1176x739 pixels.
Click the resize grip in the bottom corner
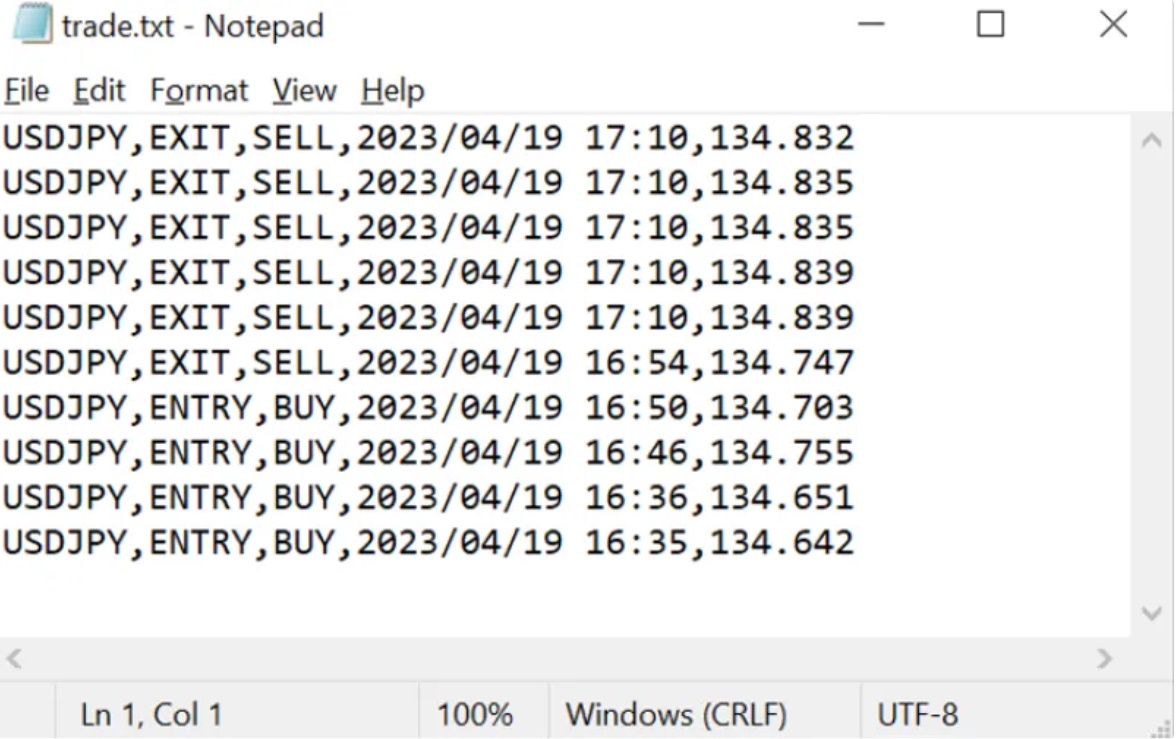pos(1163,727)
